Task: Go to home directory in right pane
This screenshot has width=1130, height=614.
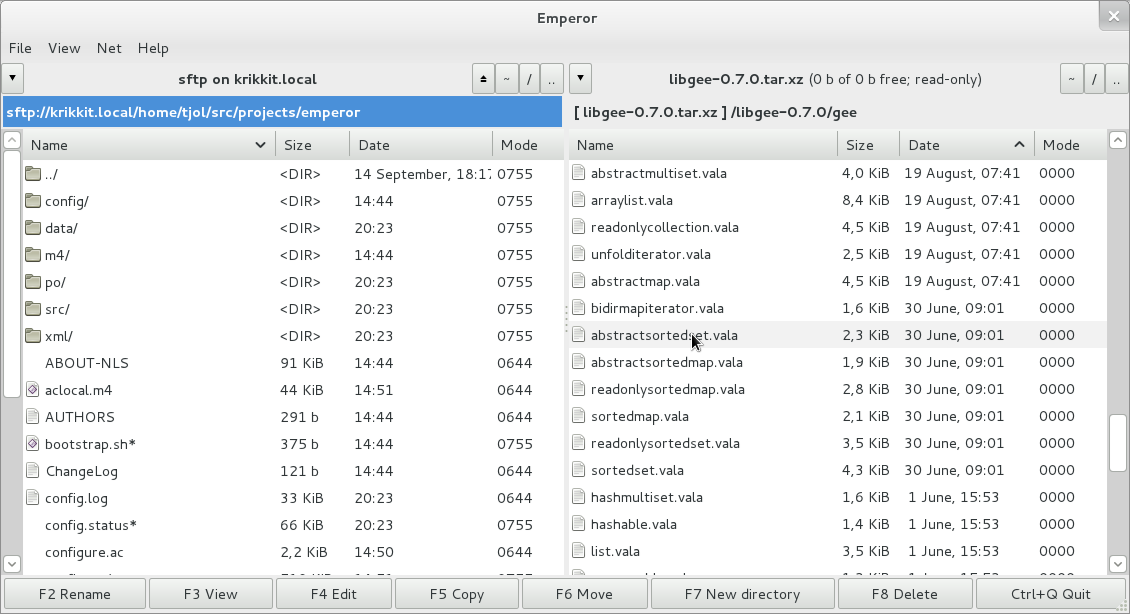Action: [x=1072, y=79]
